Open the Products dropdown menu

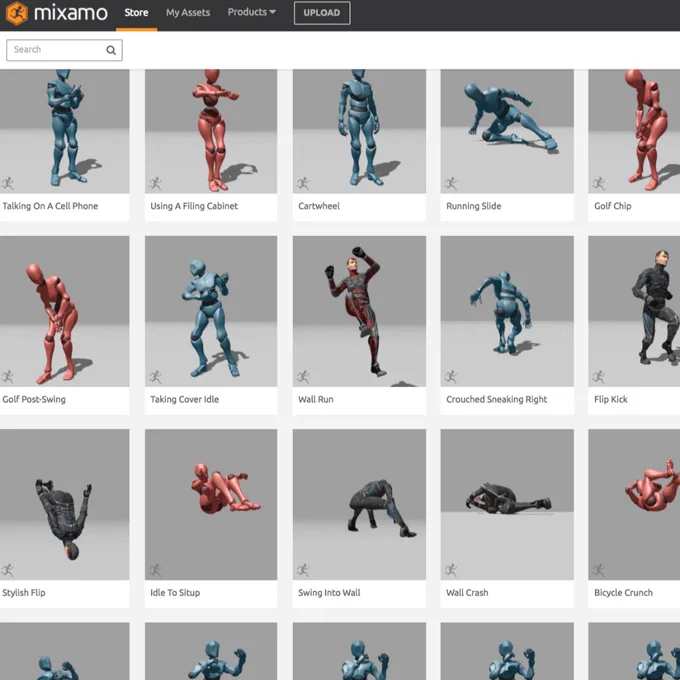click(x=252, y=12)
